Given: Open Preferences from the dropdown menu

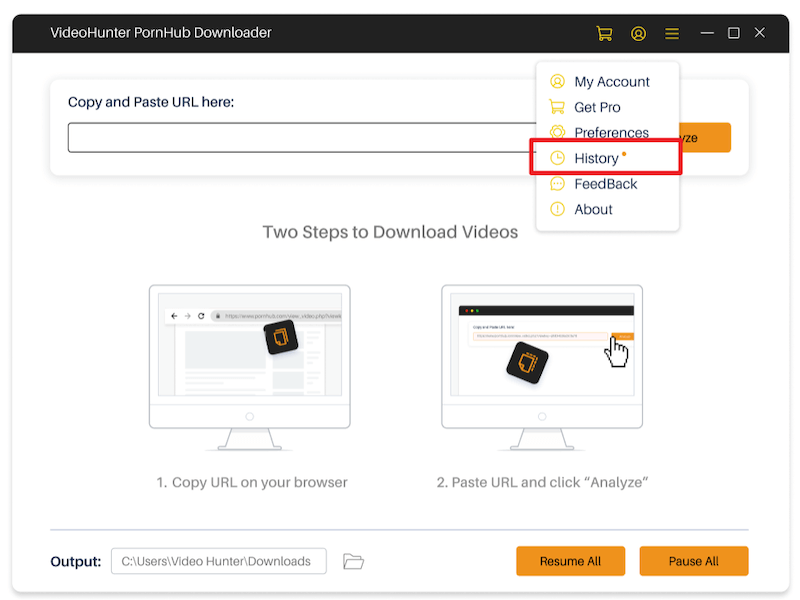Looking at the screenshot, I should click(x=608, y=132).
